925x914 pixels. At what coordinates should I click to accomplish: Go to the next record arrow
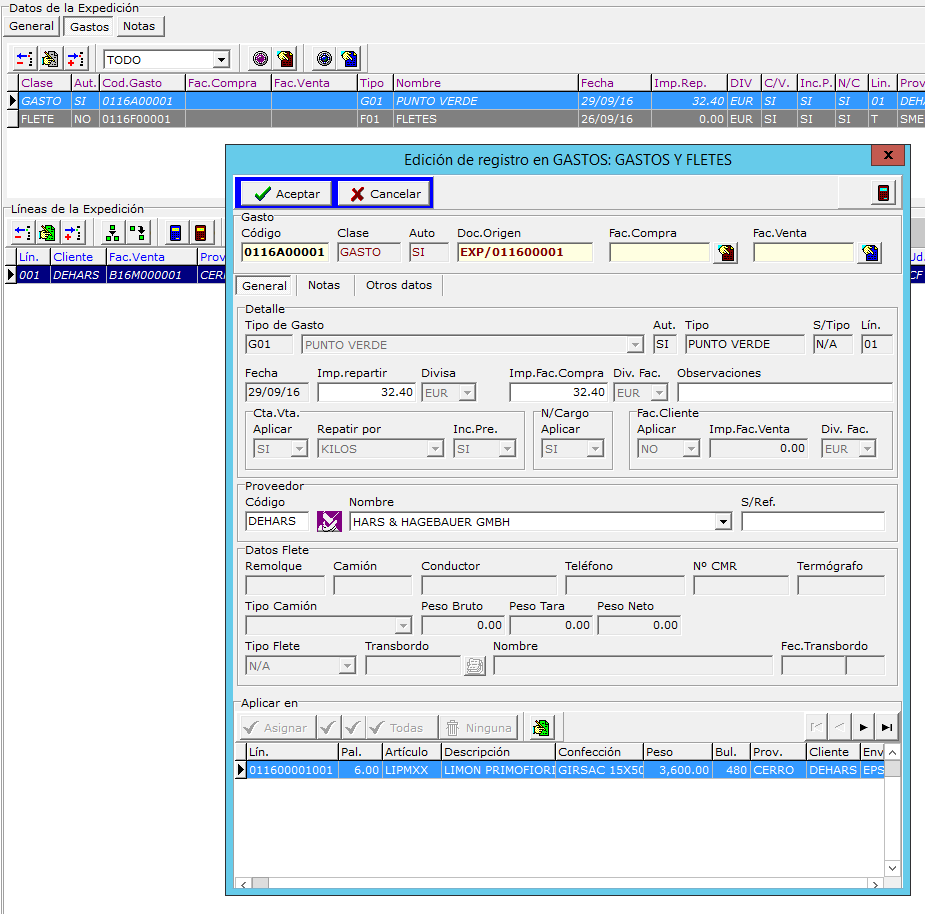tap(863, 728)
